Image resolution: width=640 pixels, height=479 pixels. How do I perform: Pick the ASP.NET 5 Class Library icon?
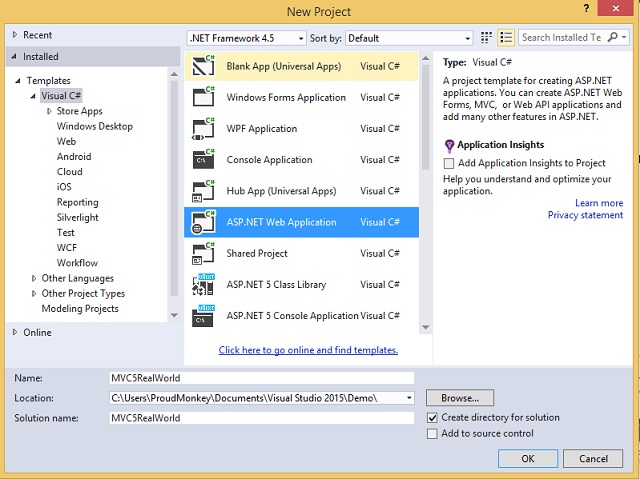[203, 284]
